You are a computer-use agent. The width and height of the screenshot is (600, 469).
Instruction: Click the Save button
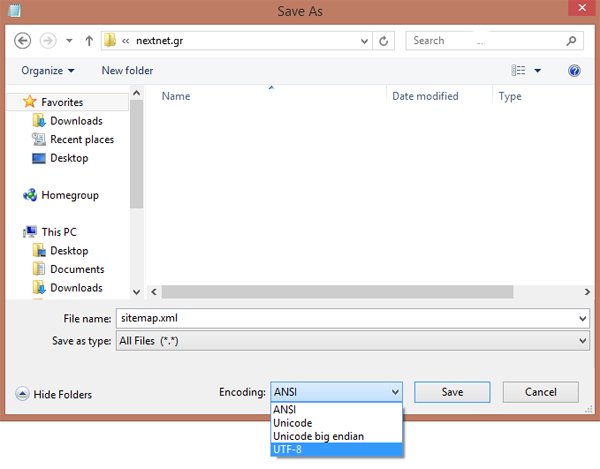[452, 393]
